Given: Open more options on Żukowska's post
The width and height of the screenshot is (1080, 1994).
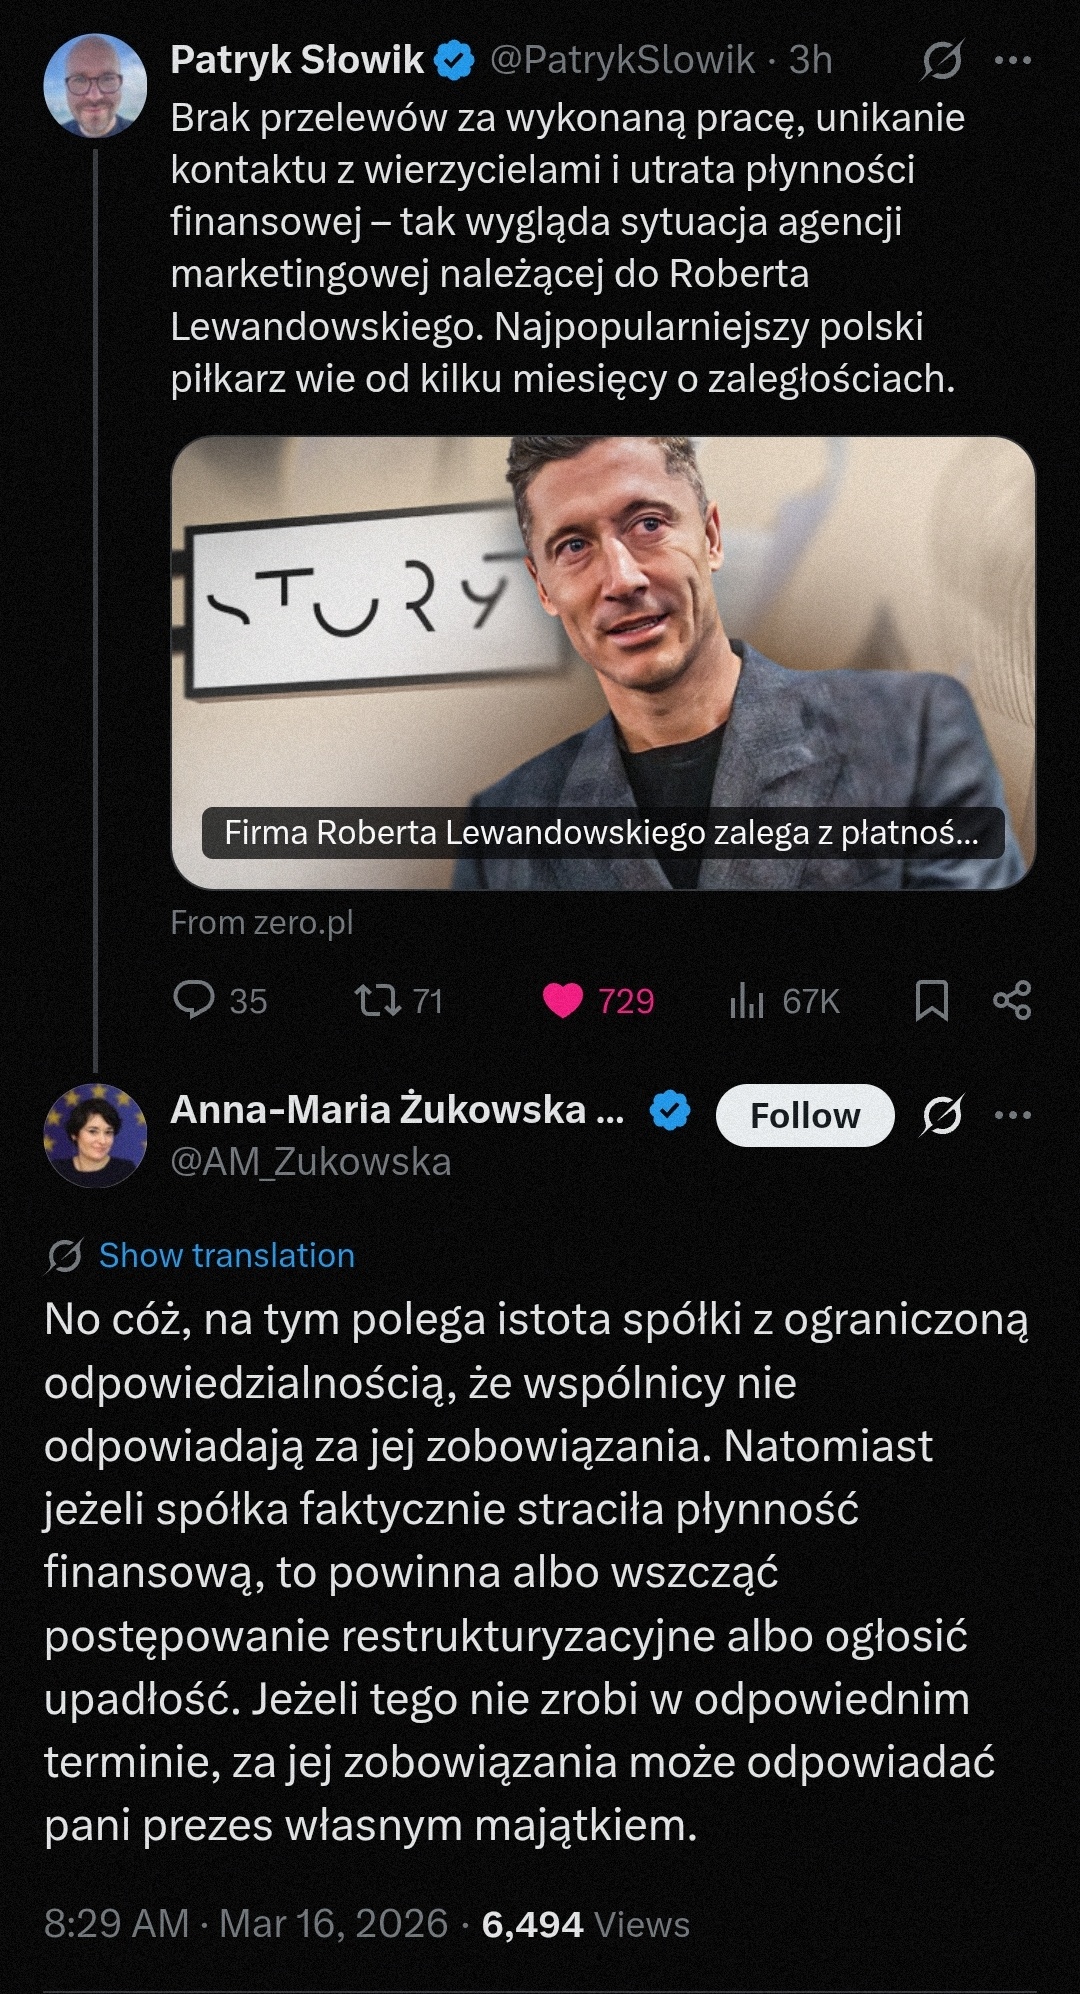Looking at the screenshot, I should [x=1012, y=1115].
